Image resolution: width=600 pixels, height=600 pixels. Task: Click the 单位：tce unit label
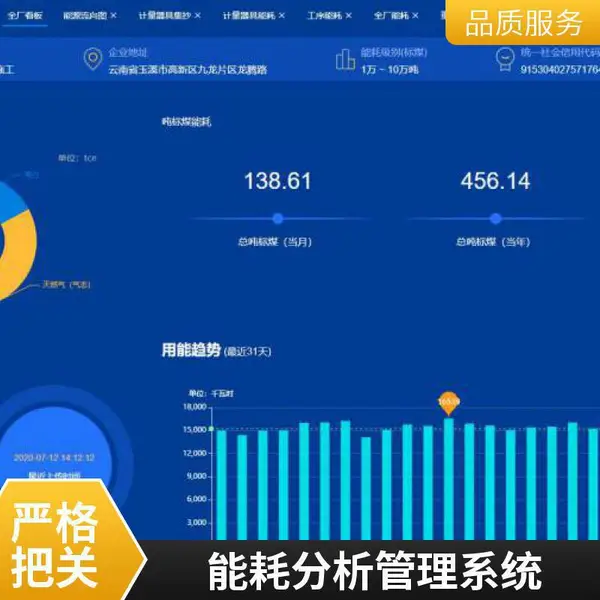coord(77,158)
